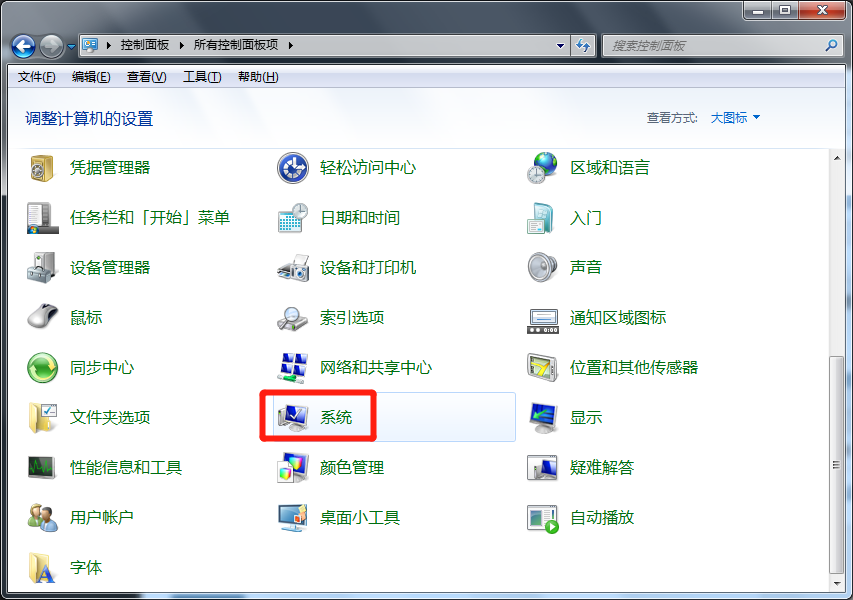Open the 工具(T) menu
Viewport: 853px width, 600px height.
202,77
